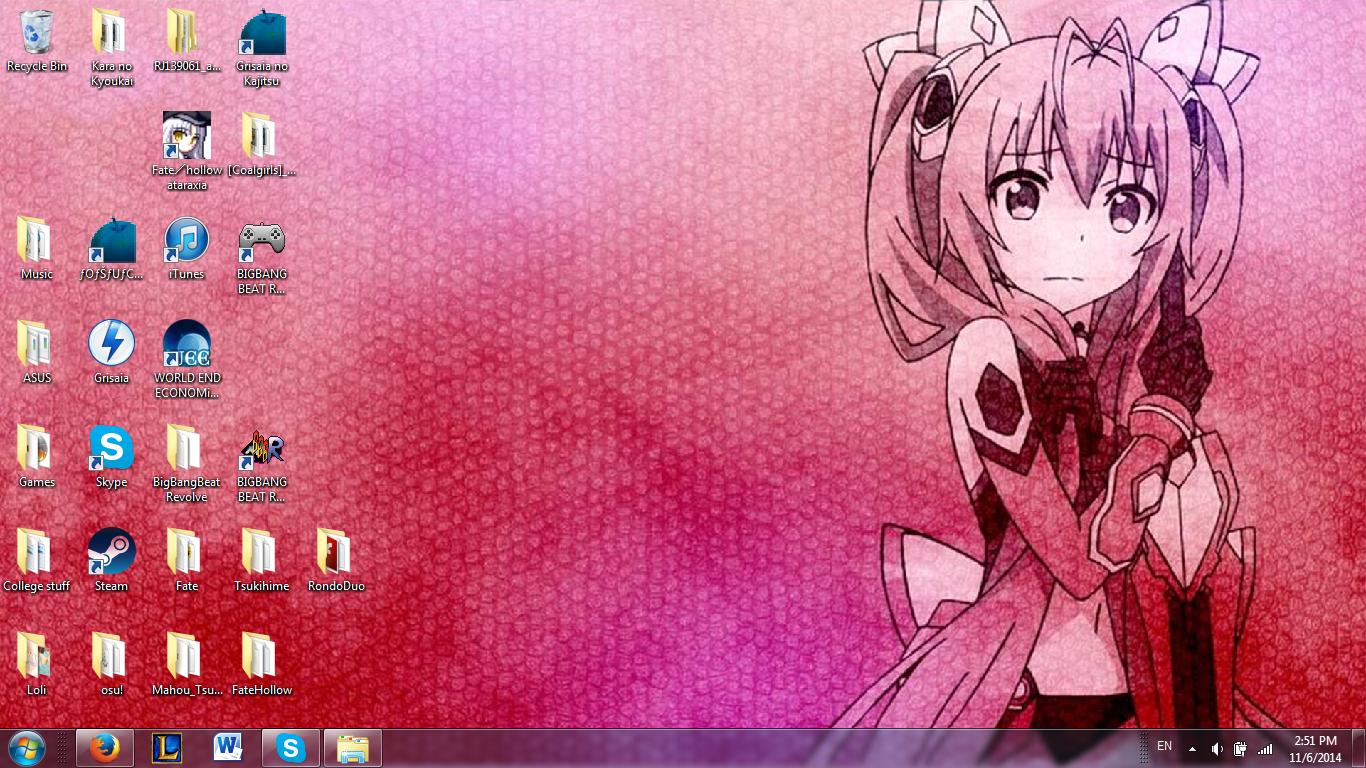Open Microsoft Word from the taskbar
1366x768 pixels.
[228, 748]
